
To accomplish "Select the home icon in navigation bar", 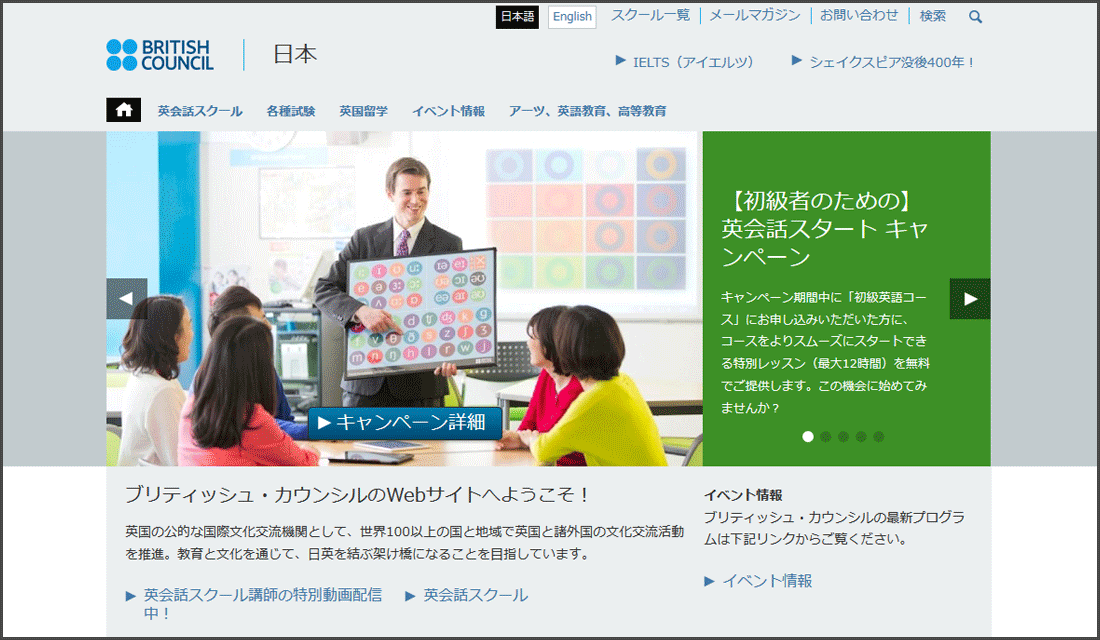I will click(x=122, y=110).
